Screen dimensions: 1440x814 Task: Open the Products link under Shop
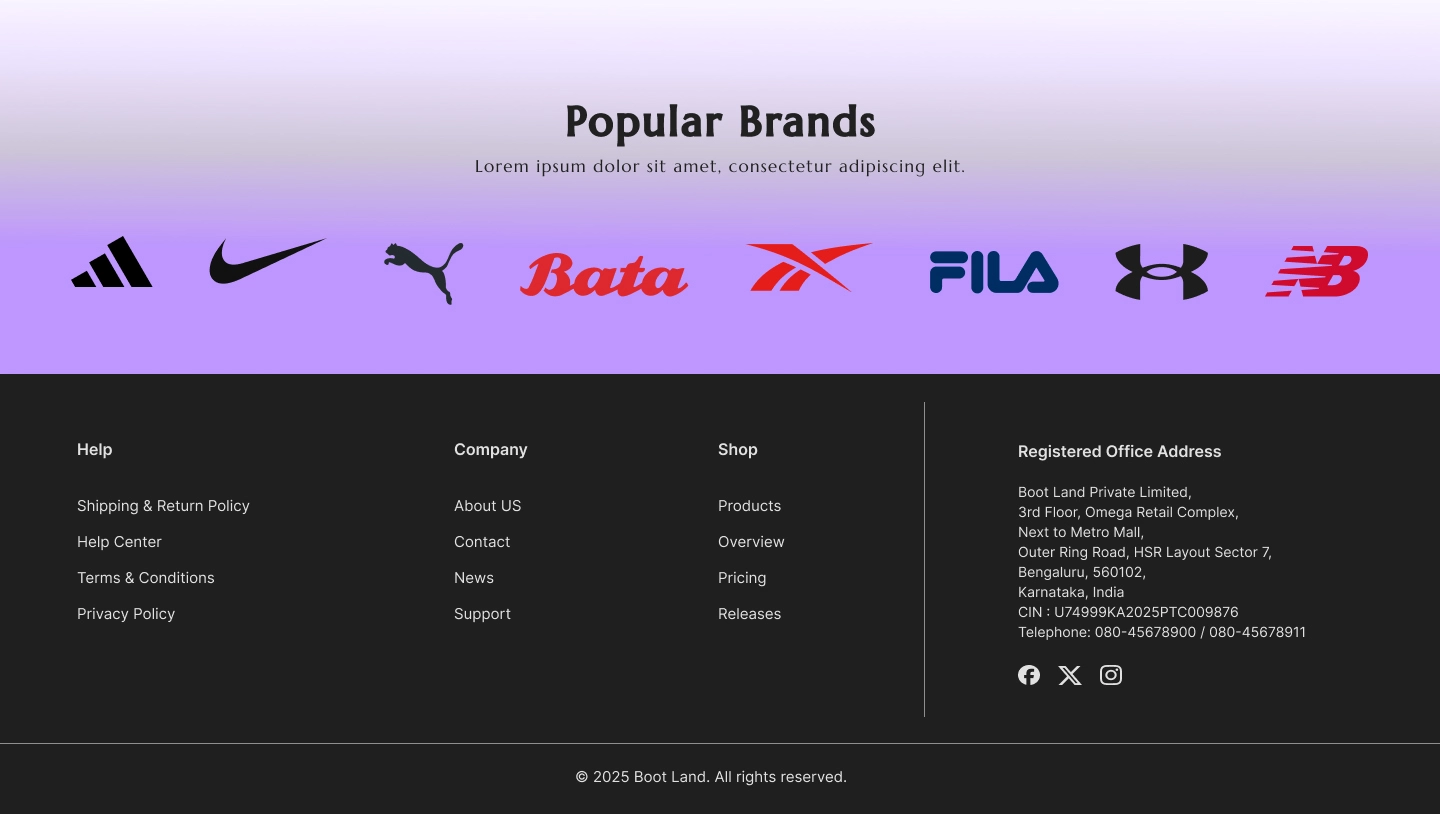(x=749, y=506)
